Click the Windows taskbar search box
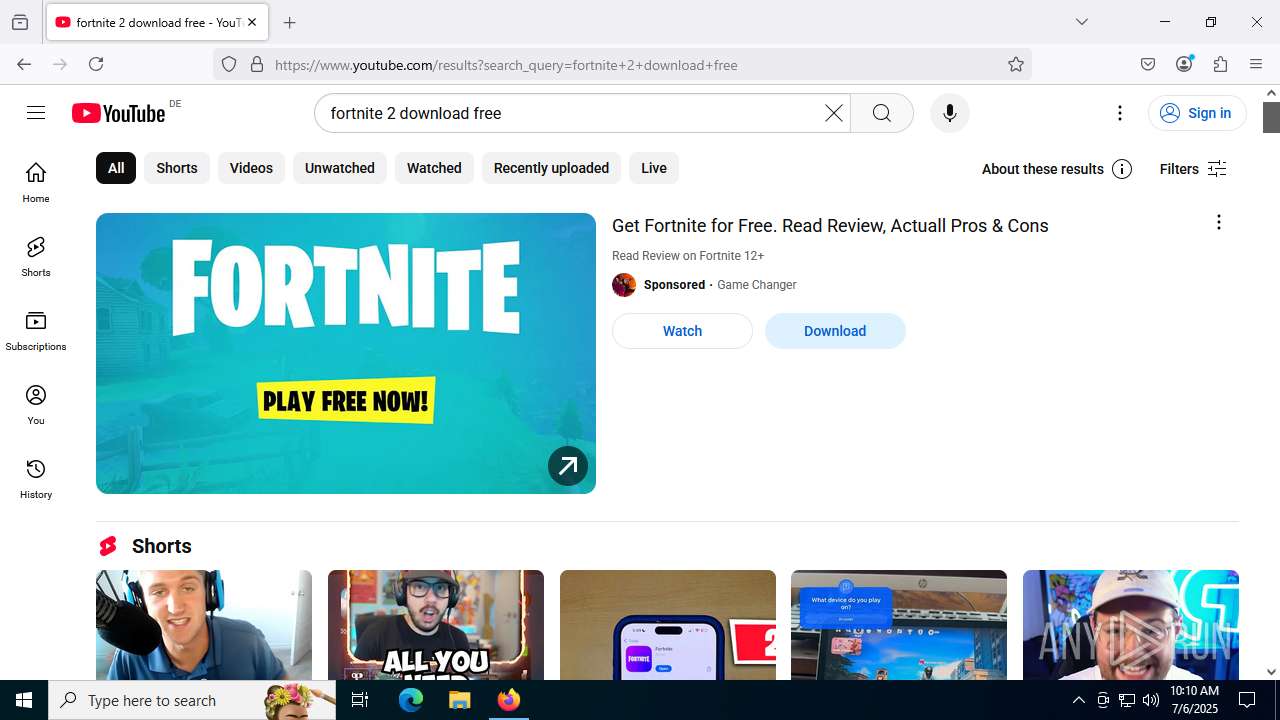Viewport: 1280px width, 720px height. coord(192,700)
